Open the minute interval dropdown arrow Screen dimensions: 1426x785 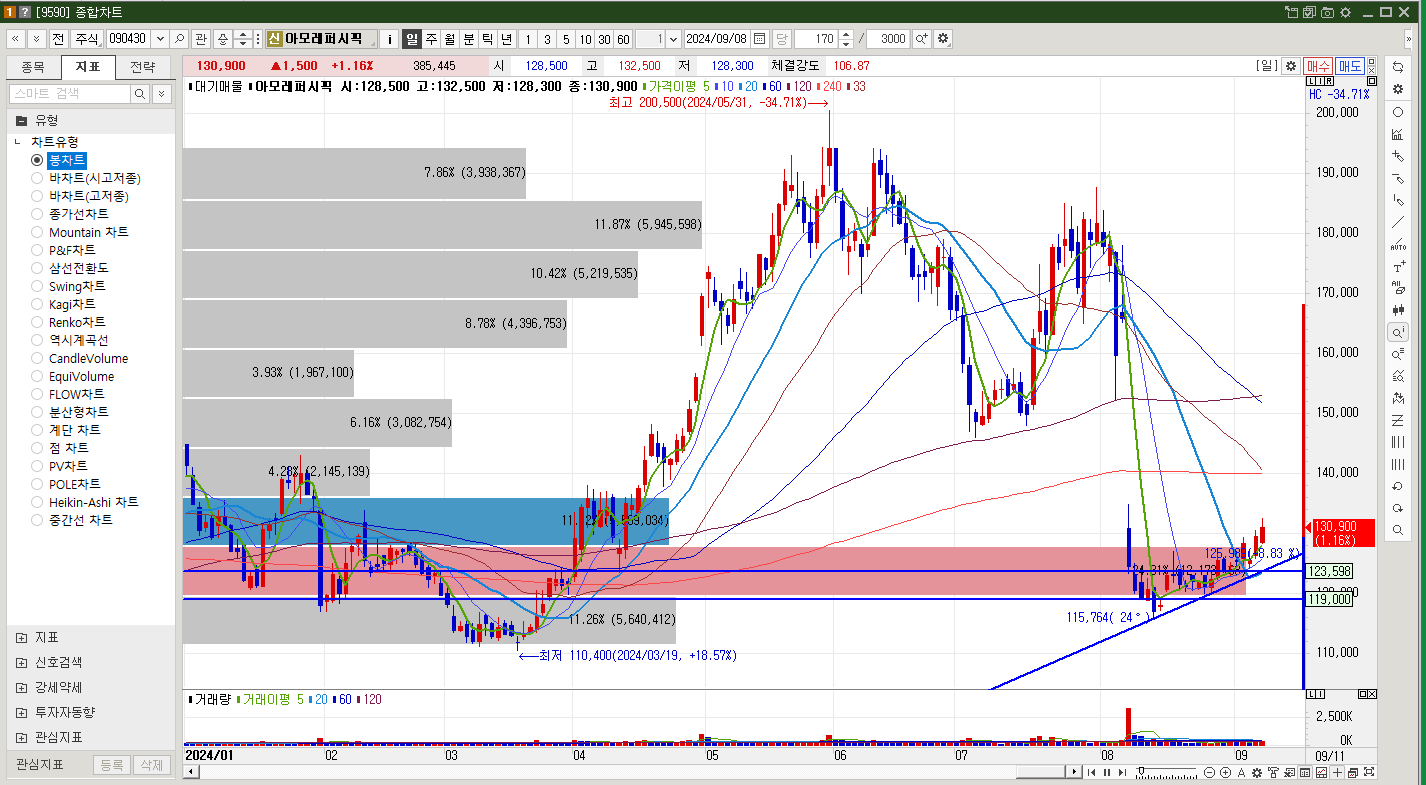click(x=672, y=39)
